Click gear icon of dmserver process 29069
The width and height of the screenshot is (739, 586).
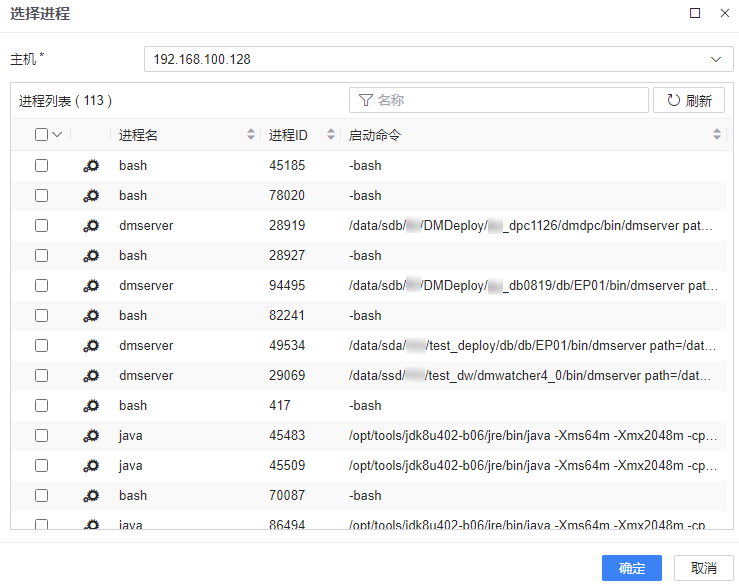[x=91, y=376]
